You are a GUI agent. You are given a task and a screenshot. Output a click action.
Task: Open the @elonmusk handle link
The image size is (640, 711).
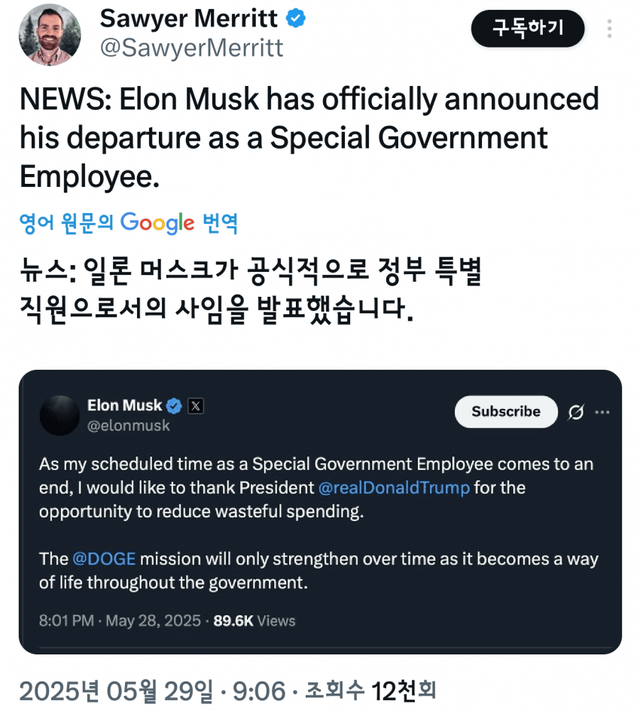(129, 425)
